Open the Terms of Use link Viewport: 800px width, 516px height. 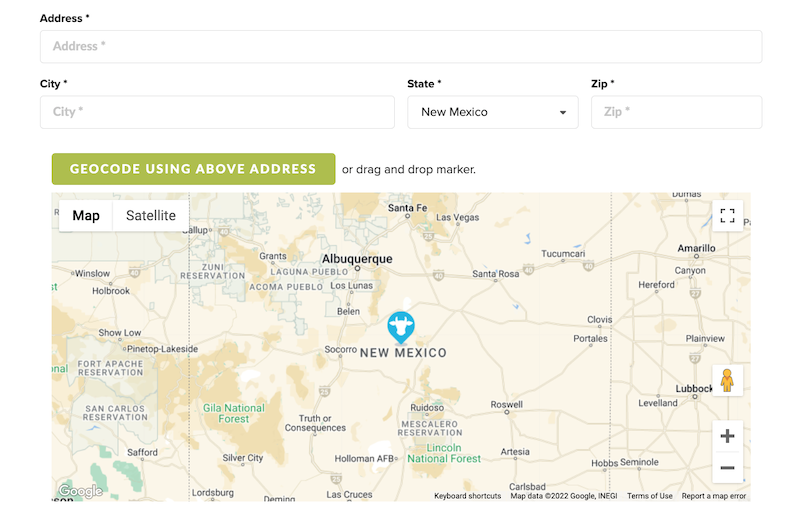(650, 496)
